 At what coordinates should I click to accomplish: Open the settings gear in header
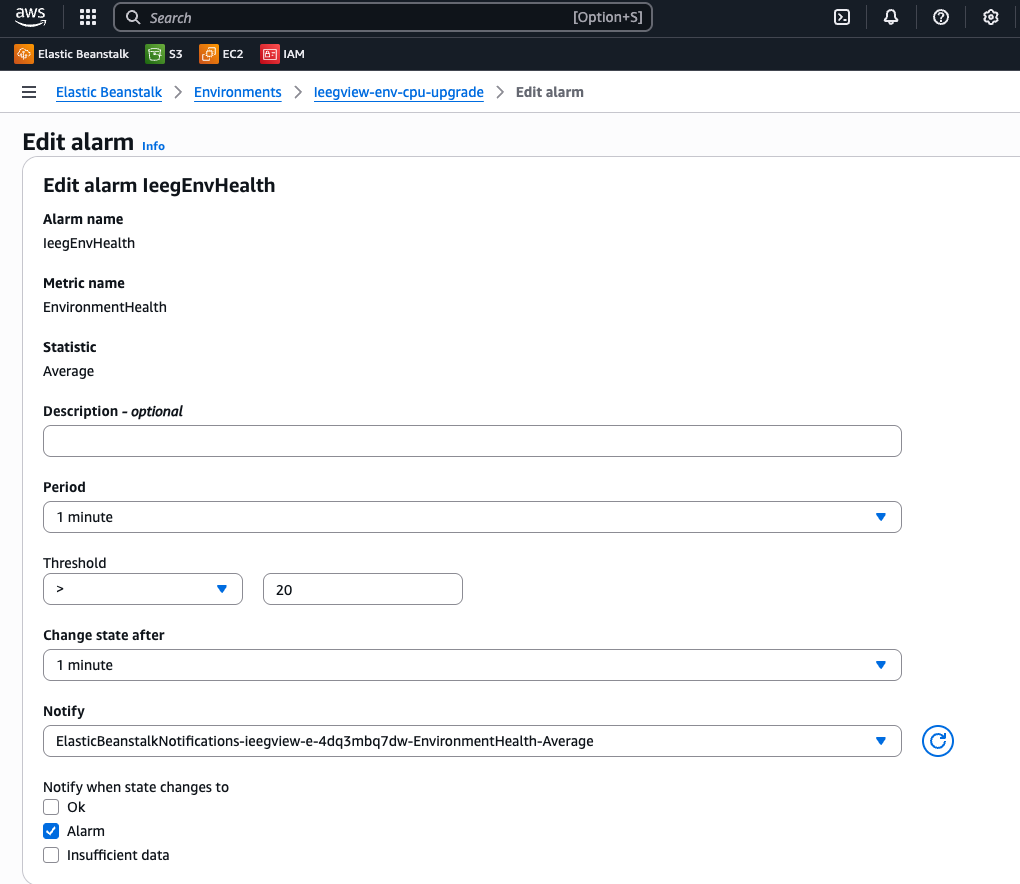tap(991, 18)
